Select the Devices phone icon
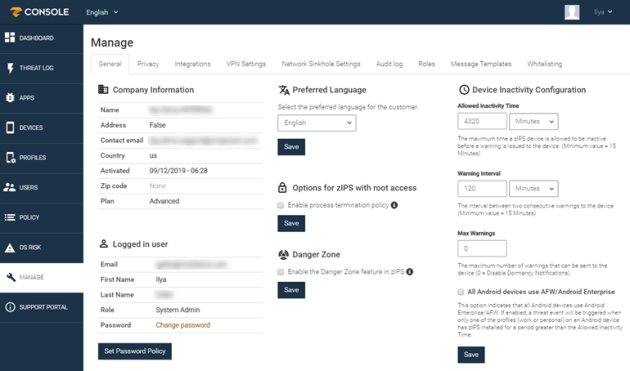The width and height of the screenshot is (630, 371). pyautogui.click(x=10, y=127)
